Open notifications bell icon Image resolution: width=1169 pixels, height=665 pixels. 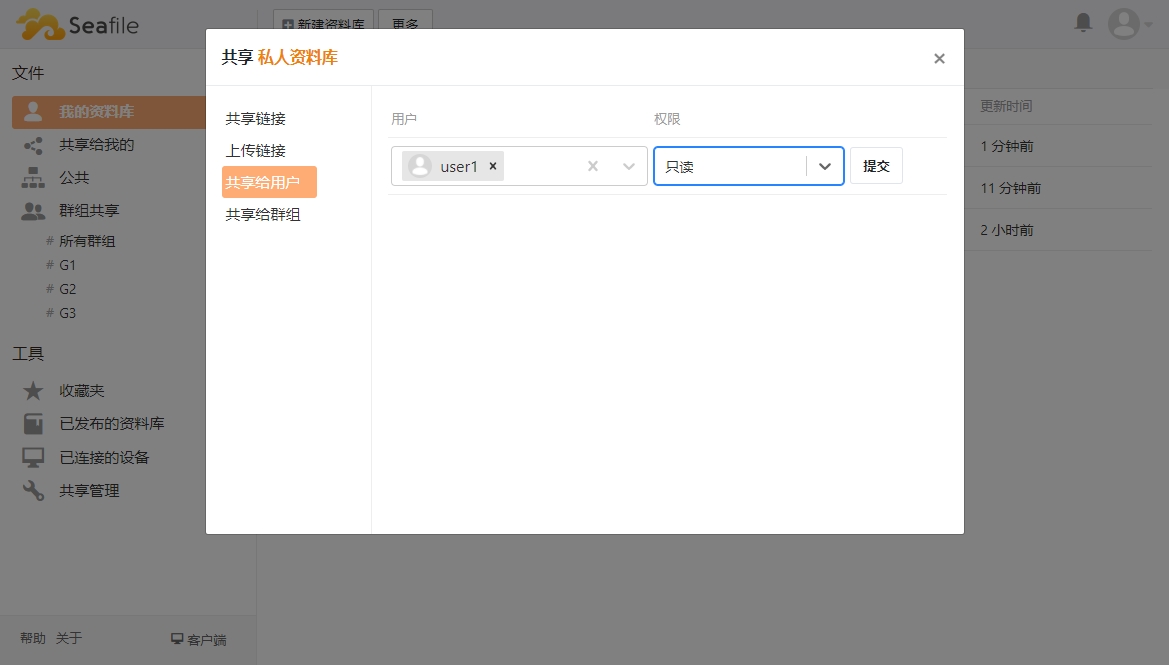pyautogui.click(x=1083, y=22)
